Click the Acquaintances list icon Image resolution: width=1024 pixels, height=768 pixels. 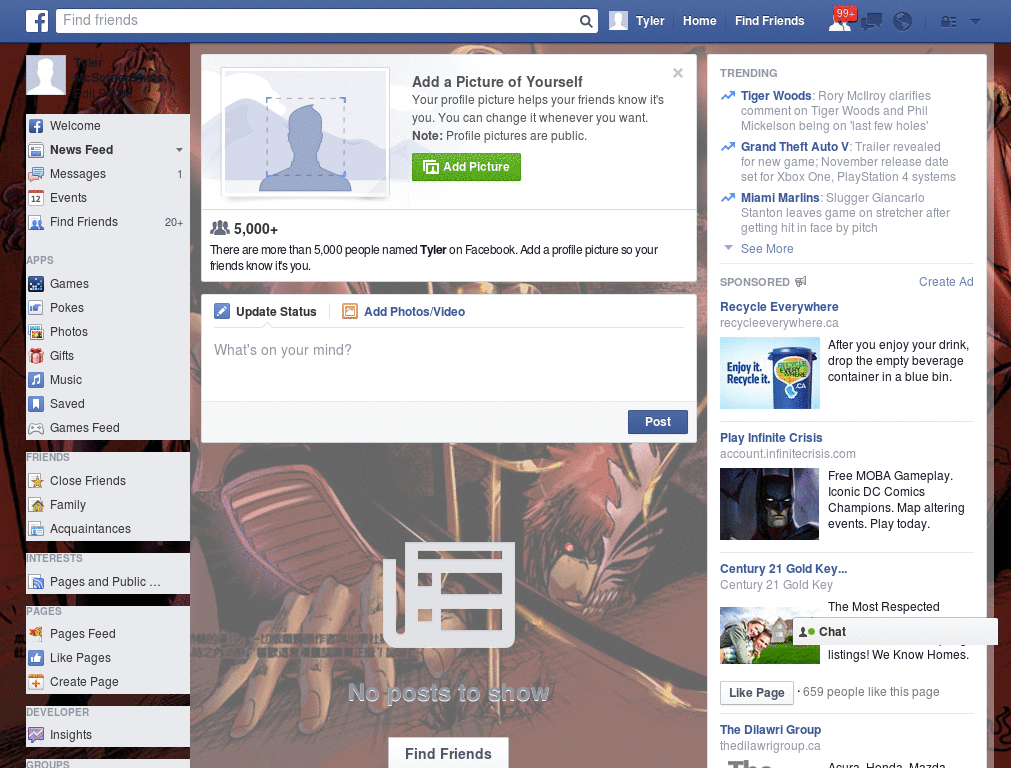(36, 529)
